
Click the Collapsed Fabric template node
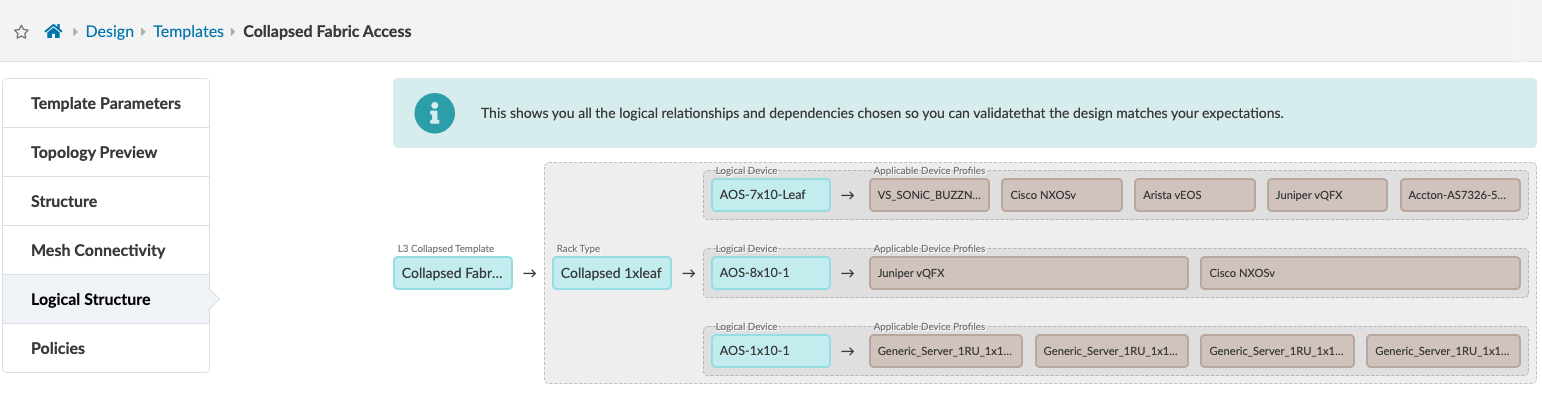tap(453, 273)
